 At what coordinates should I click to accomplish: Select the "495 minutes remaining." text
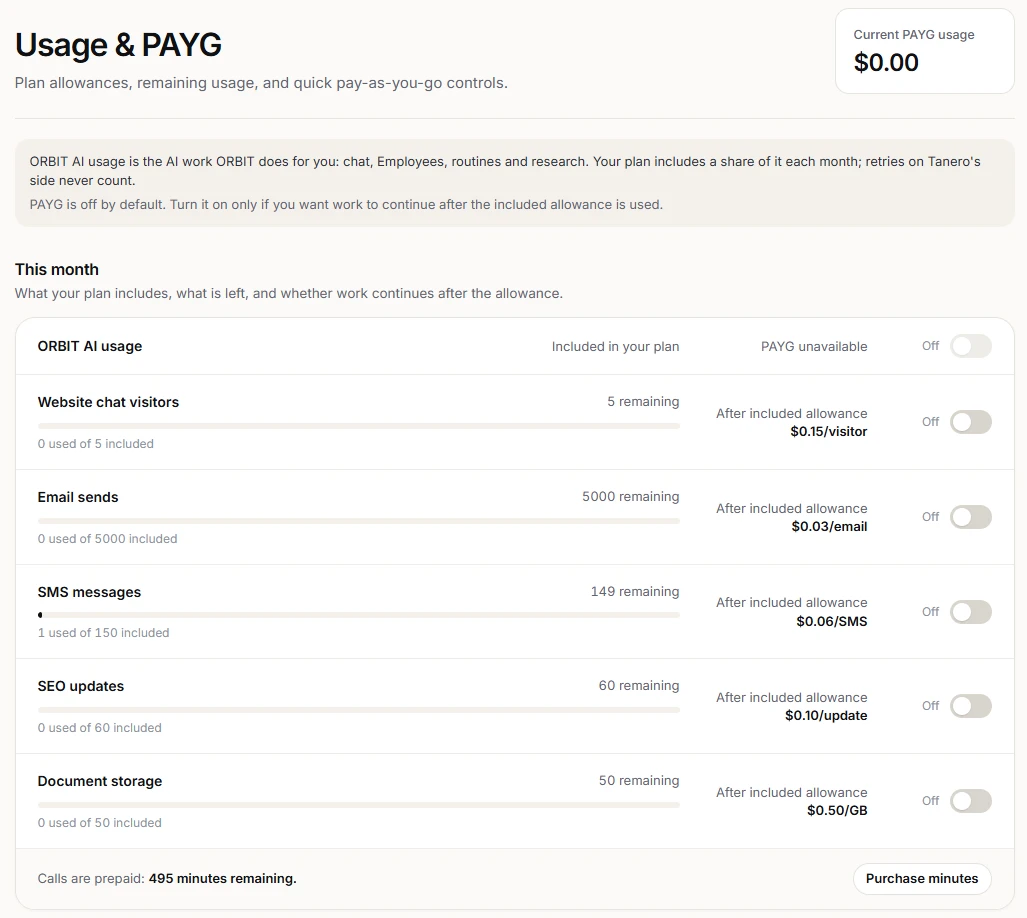tap(223, 879)
